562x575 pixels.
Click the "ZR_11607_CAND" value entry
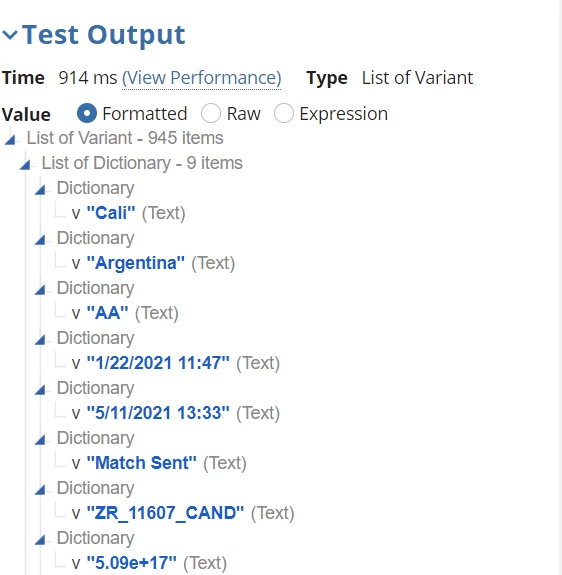pyautogui.click(x=165, y=513)
